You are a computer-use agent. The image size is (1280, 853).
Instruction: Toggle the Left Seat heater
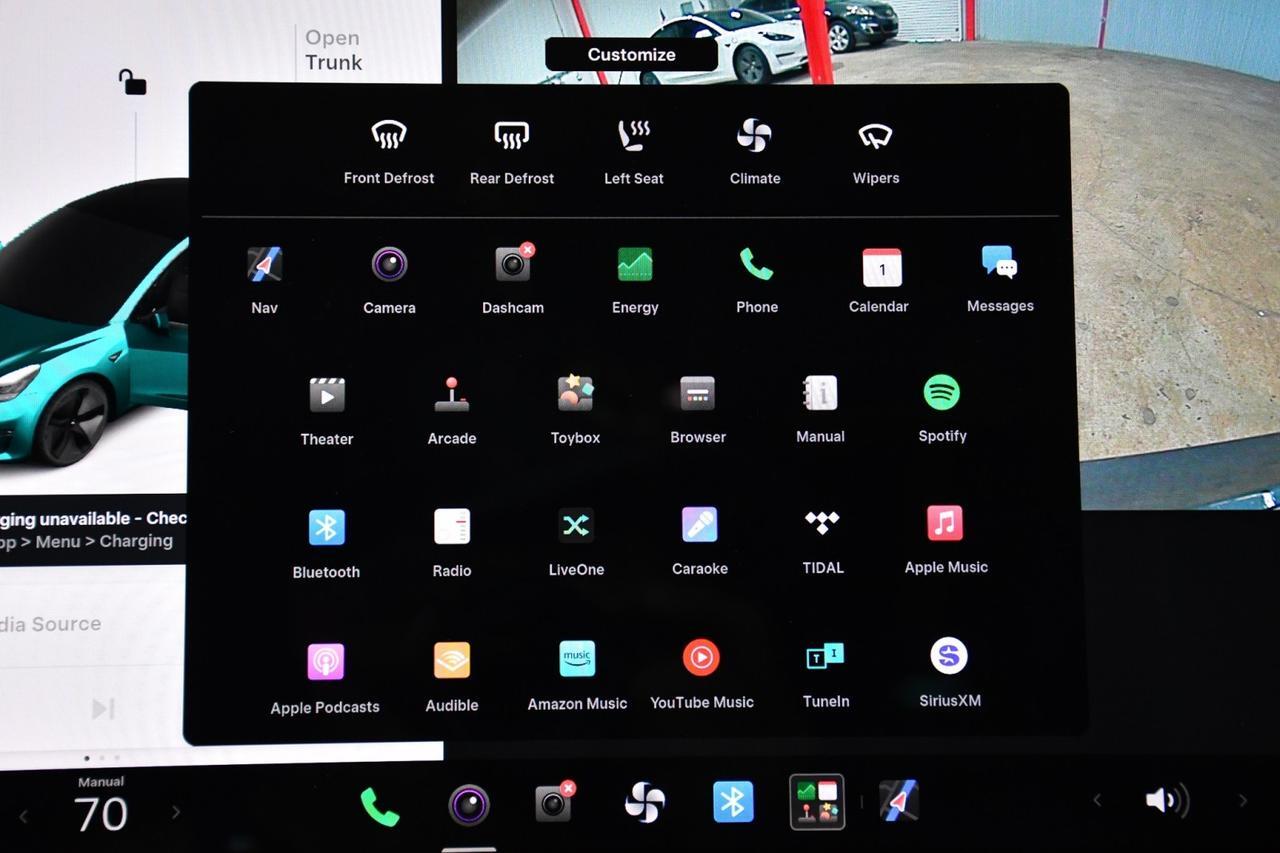click(634, 153)
